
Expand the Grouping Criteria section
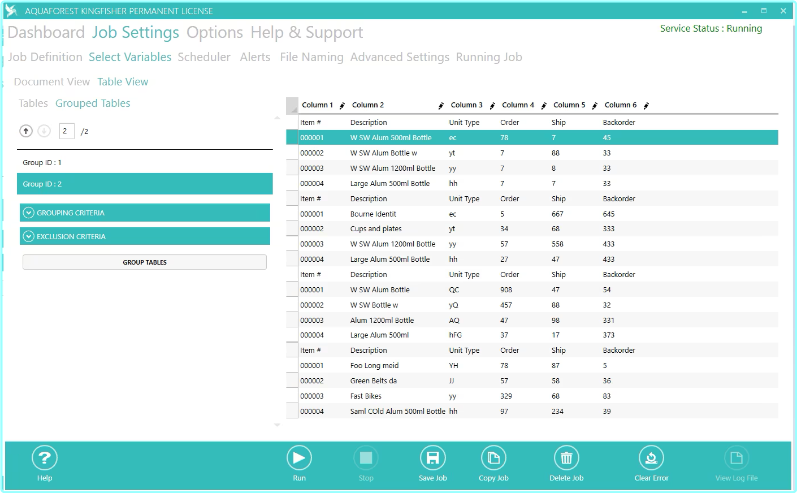tap(28, 213)
